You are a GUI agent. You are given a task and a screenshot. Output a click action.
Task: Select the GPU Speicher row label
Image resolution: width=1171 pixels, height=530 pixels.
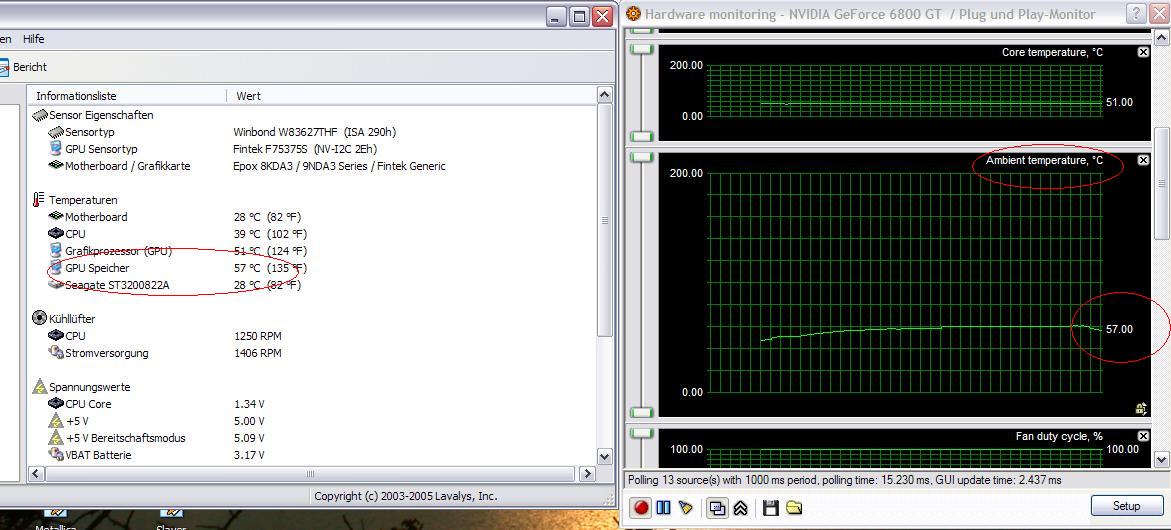coord(97,268)
